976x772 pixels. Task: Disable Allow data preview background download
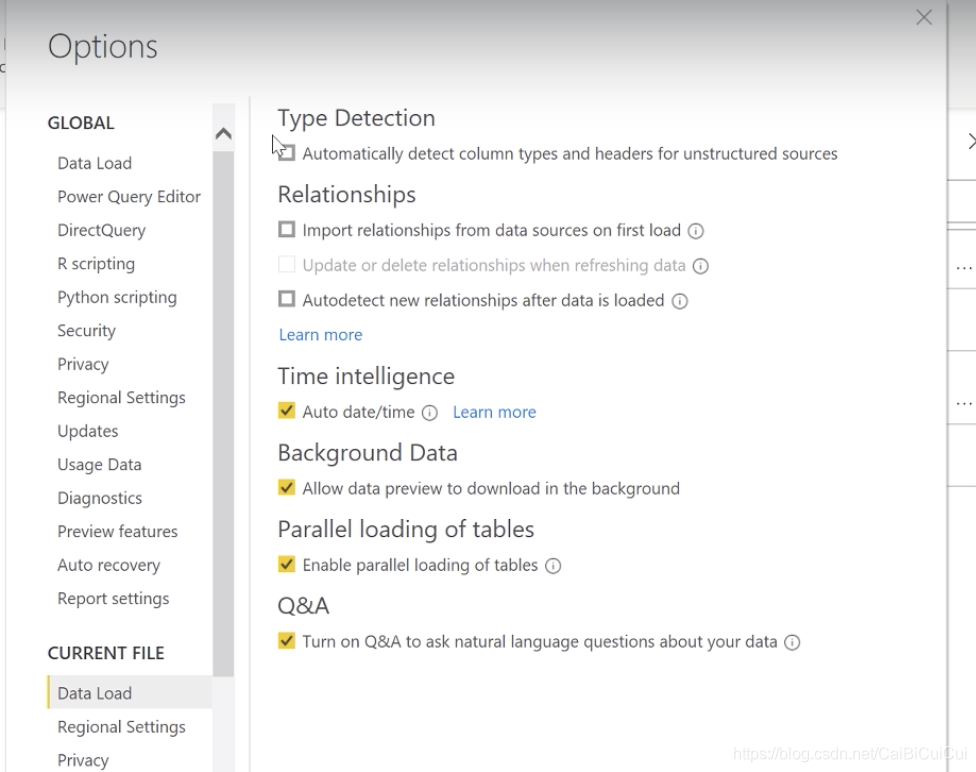(x=286, y=487)
